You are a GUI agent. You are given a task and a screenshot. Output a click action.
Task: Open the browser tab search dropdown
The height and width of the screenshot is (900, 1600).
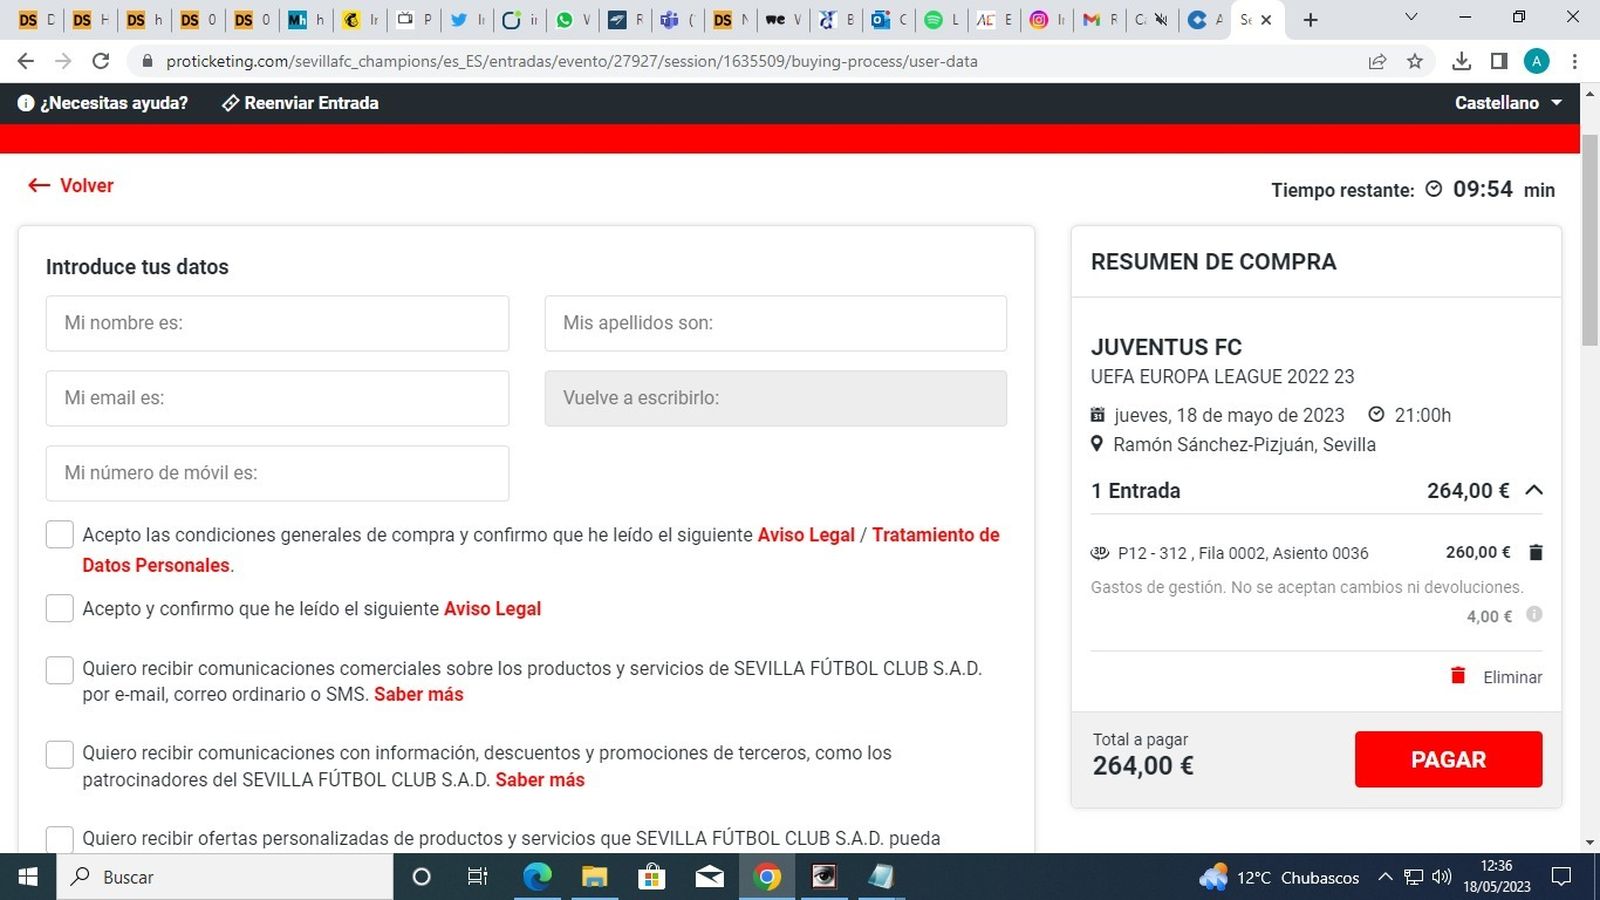[x=1410, y=17]
